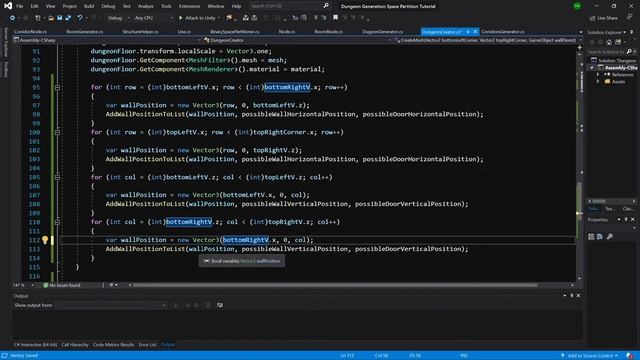Viewport: 640px width, 360px height.
Task: Close the Output panel
Action: point(578,296)
